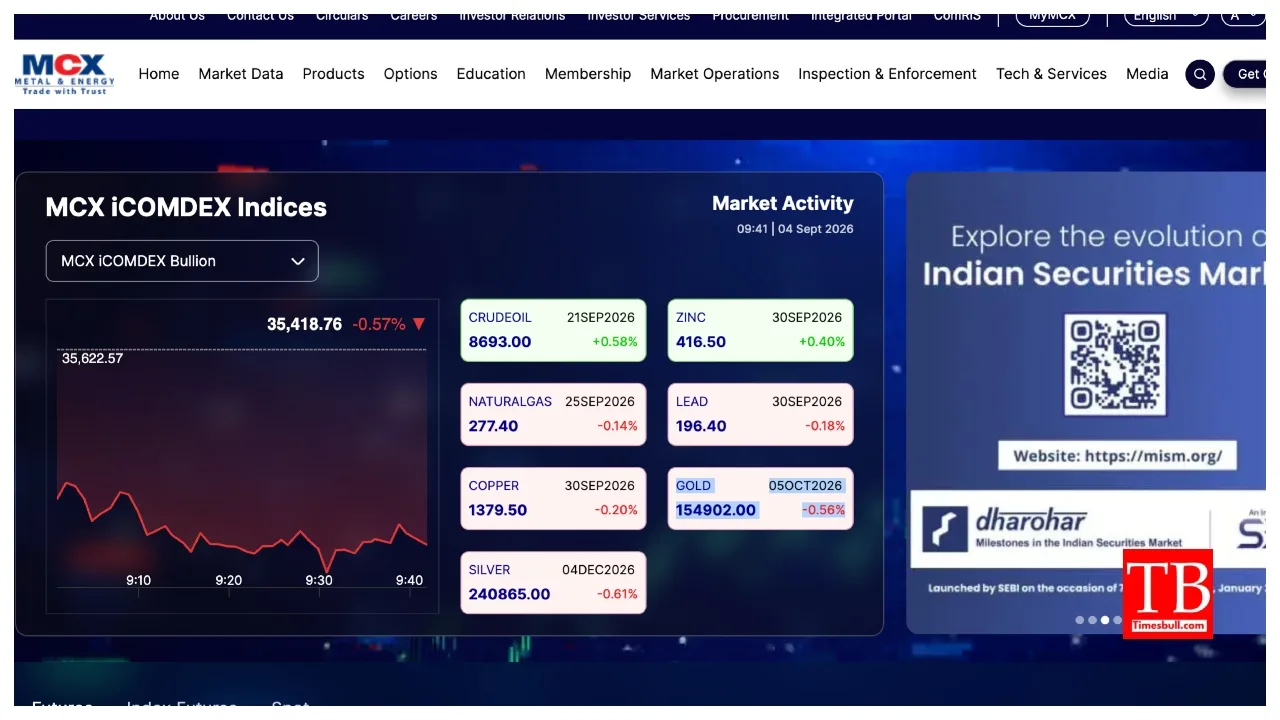Open the Market Operations menu

pyautogui.click(x=715, y=74)
